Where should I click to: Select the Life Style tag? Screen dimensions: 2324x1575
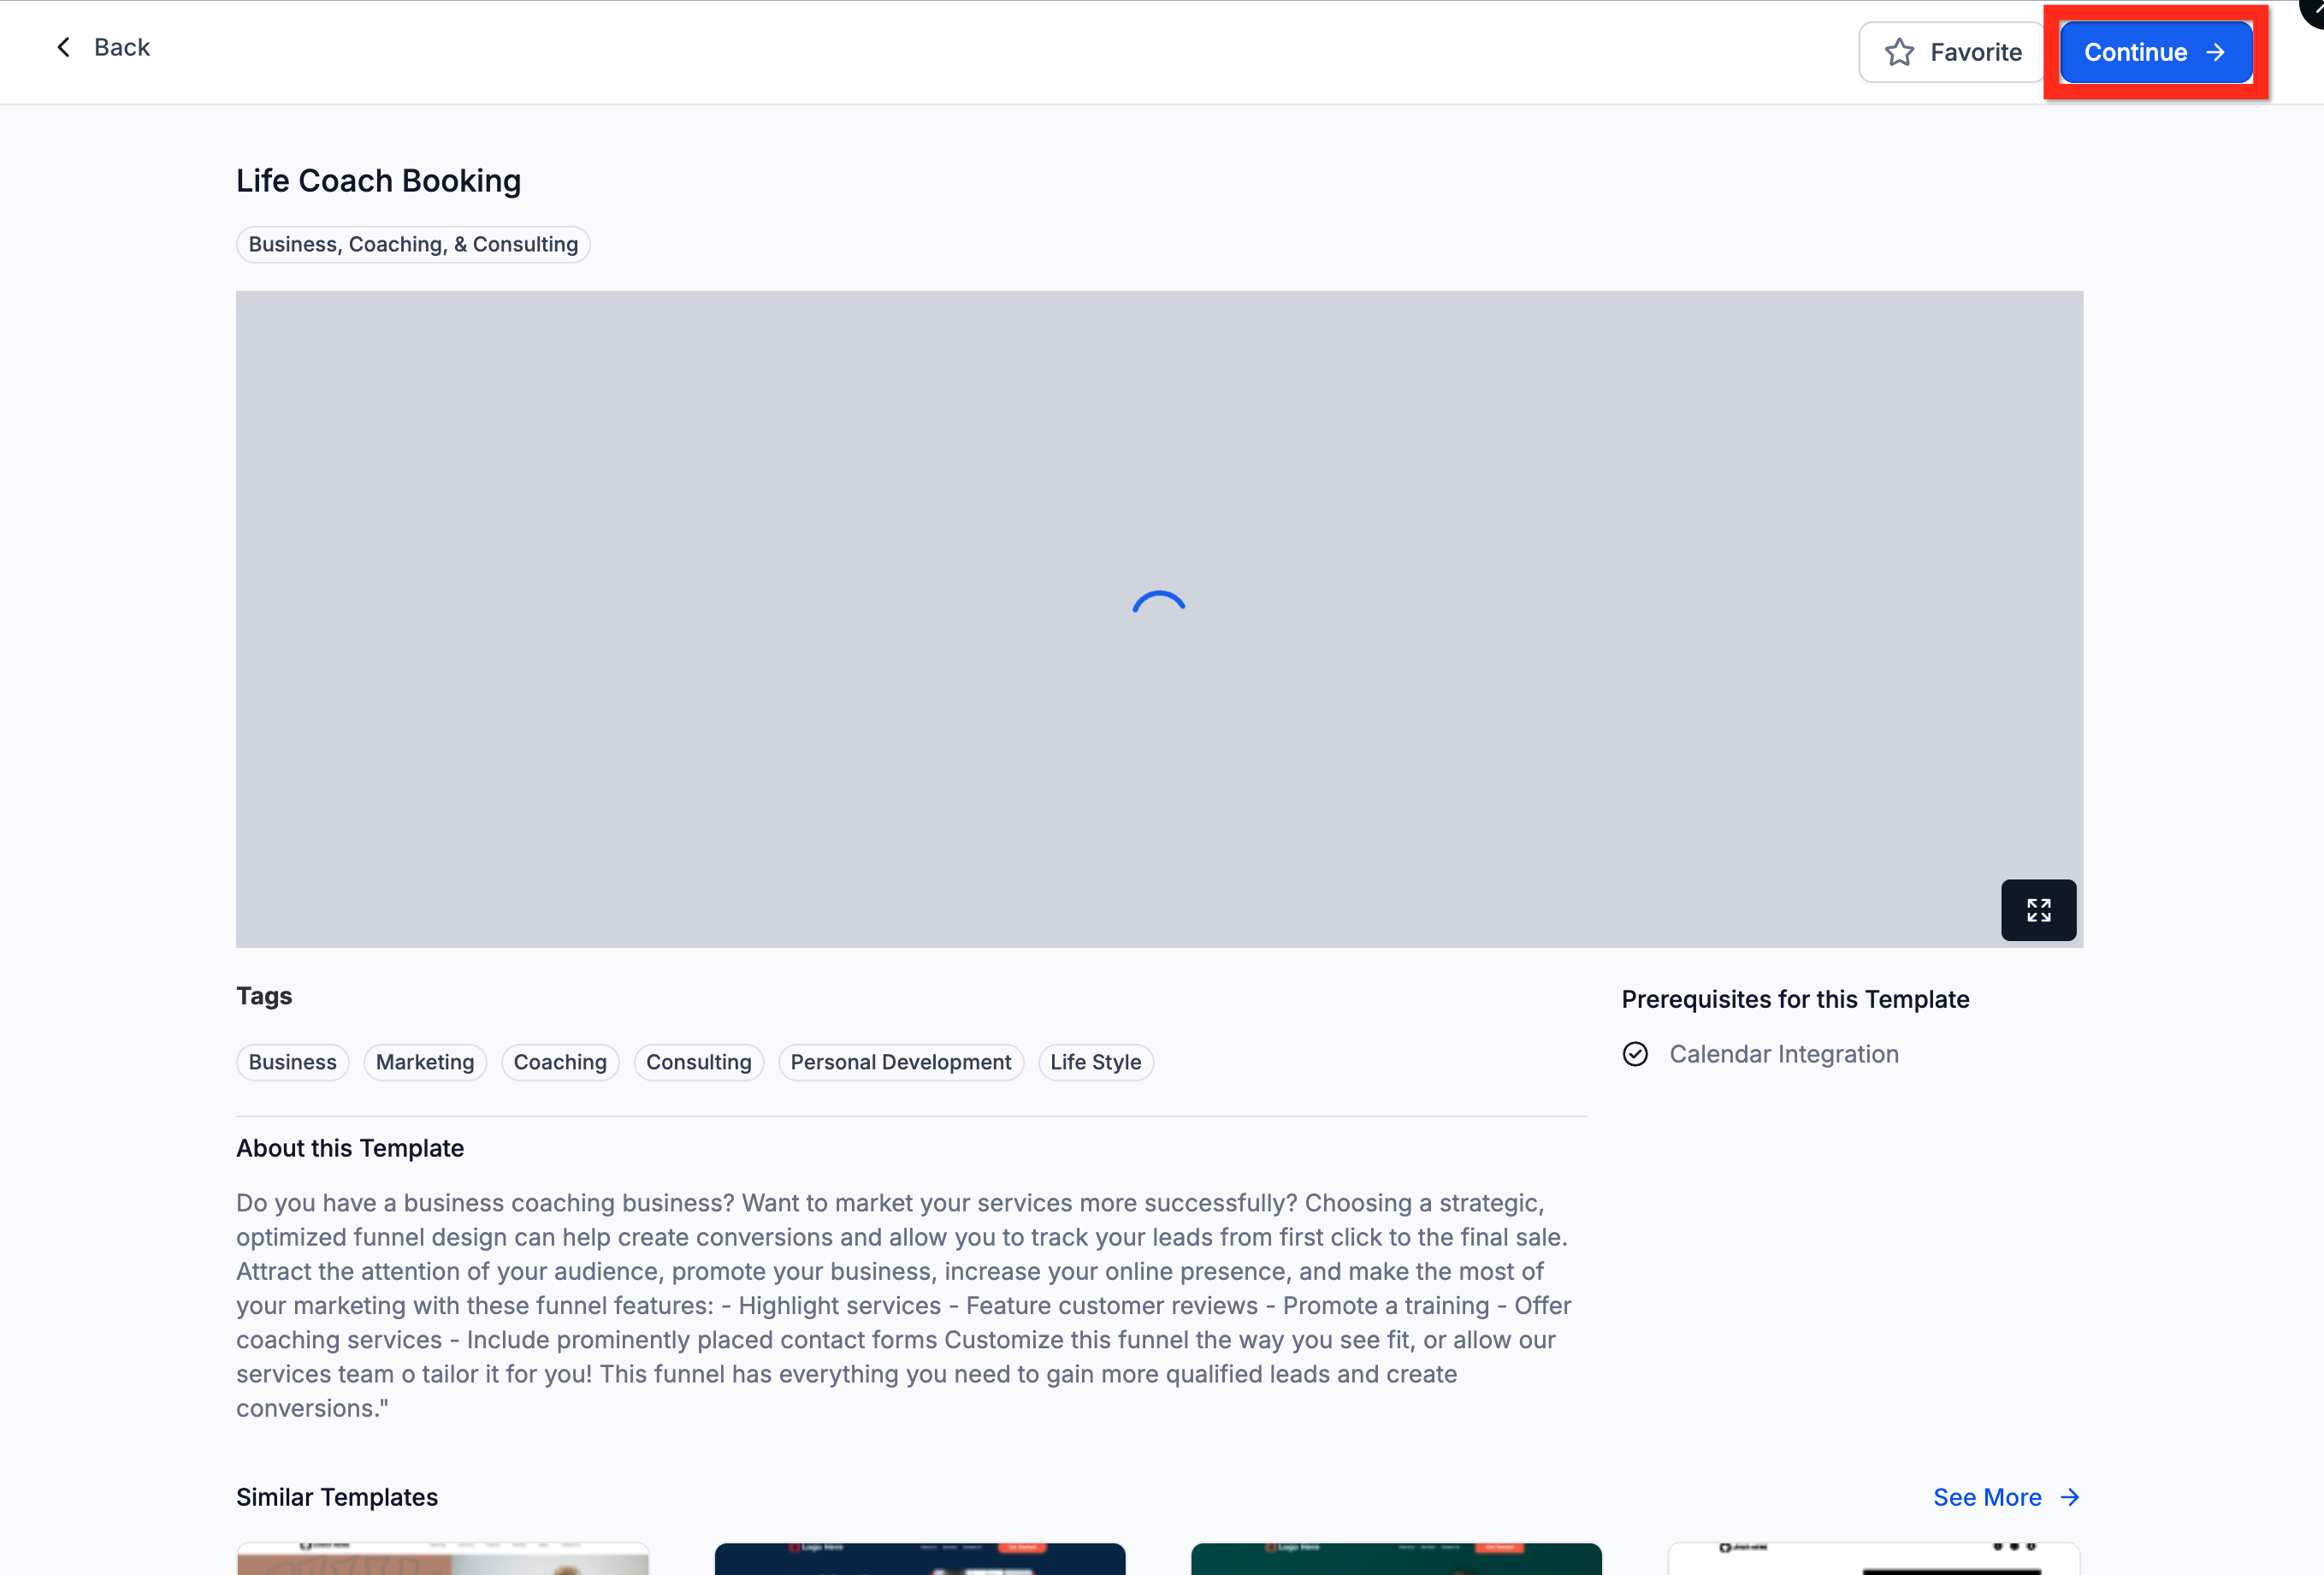[x=1095, y=1062]
